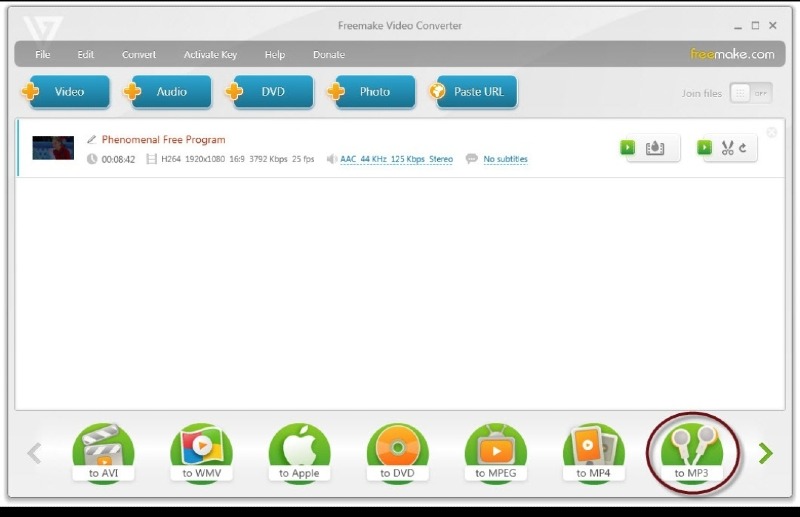The height and width of the screenshot is (517, 800).
Task: Maximize the Freemake Video Converter window
Action: 755,26
